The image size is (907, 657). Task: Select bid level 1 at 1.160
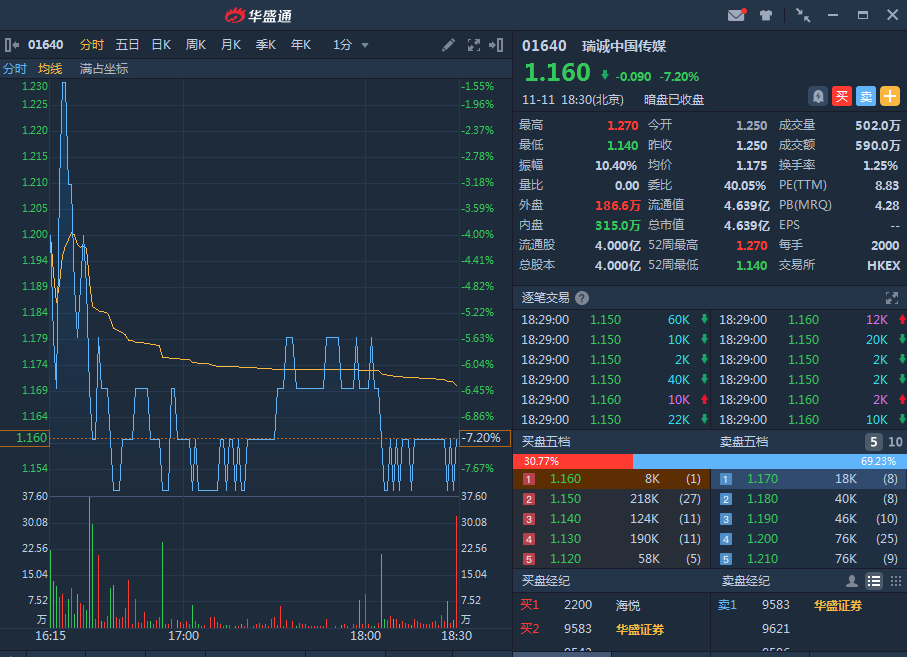(x=611, y=479)
